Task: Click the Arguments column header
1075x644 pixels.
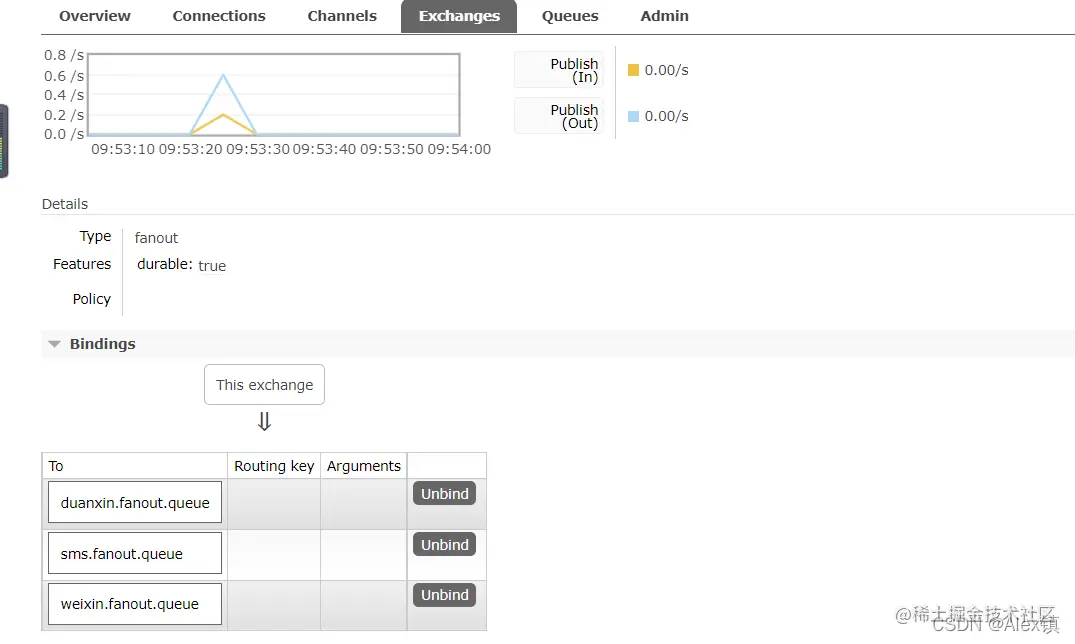Action: point(363,466)
